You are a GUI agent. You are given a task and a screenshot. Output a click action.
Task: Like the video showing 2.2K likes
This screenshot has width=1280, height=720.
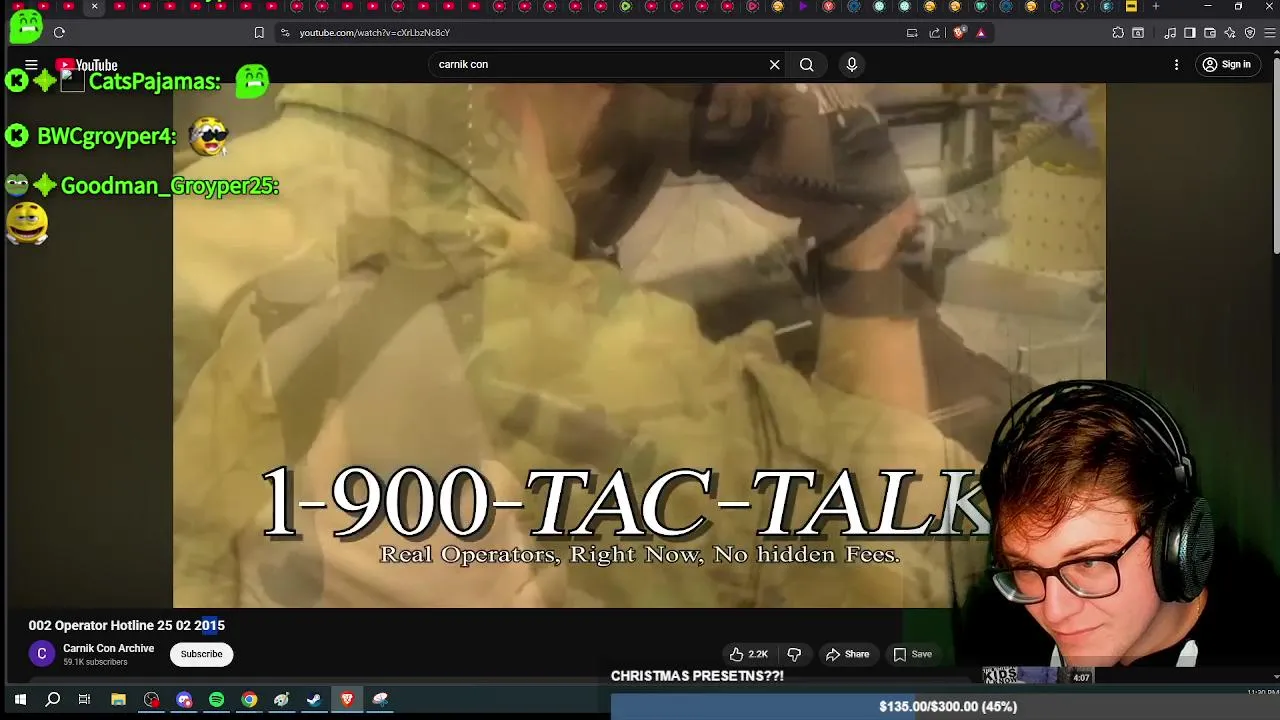click(x=748, y=654)
